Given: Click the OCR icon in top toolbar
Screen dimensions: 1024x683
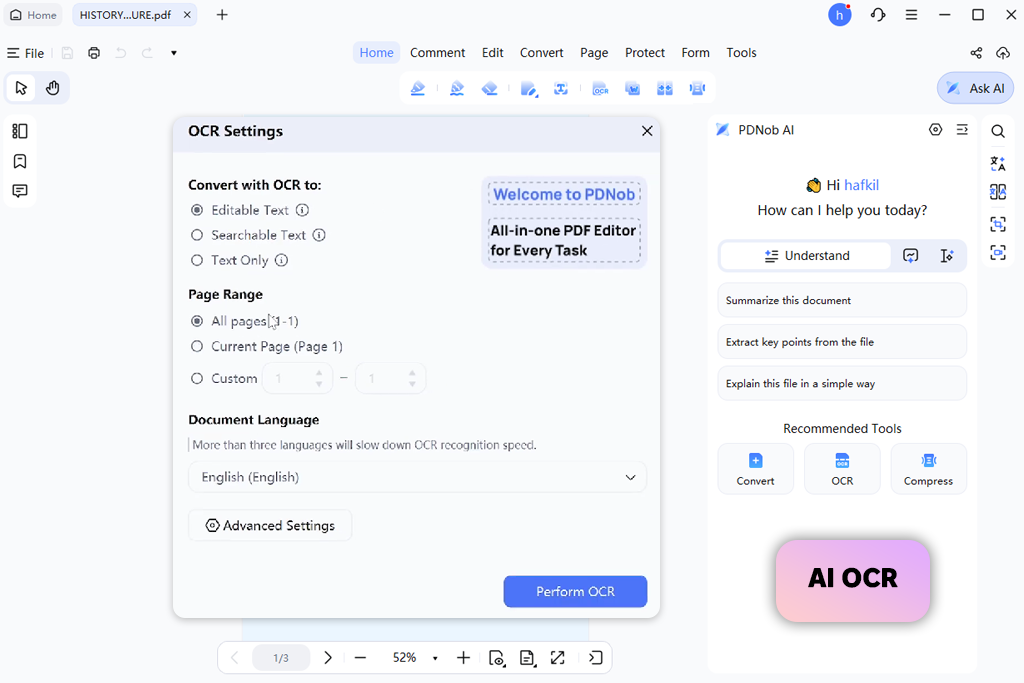Looking at the screenshot, I should [x=600, y=89].
